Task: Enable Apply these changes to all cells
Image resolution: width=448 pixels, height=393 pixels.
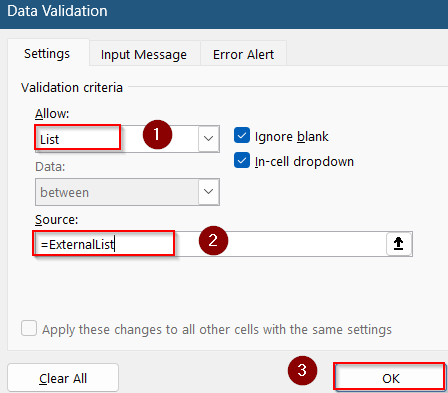Action: click(29, 328)
